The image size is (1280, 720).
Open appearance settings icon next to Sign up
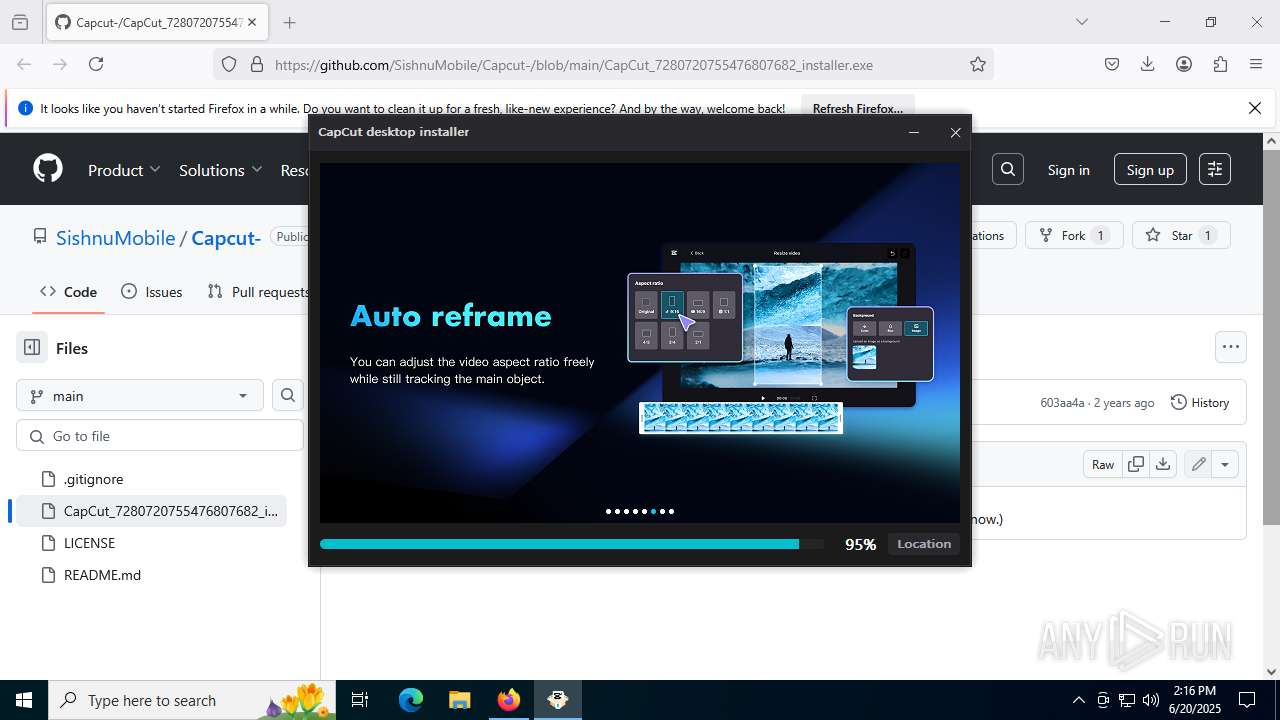1215,169
